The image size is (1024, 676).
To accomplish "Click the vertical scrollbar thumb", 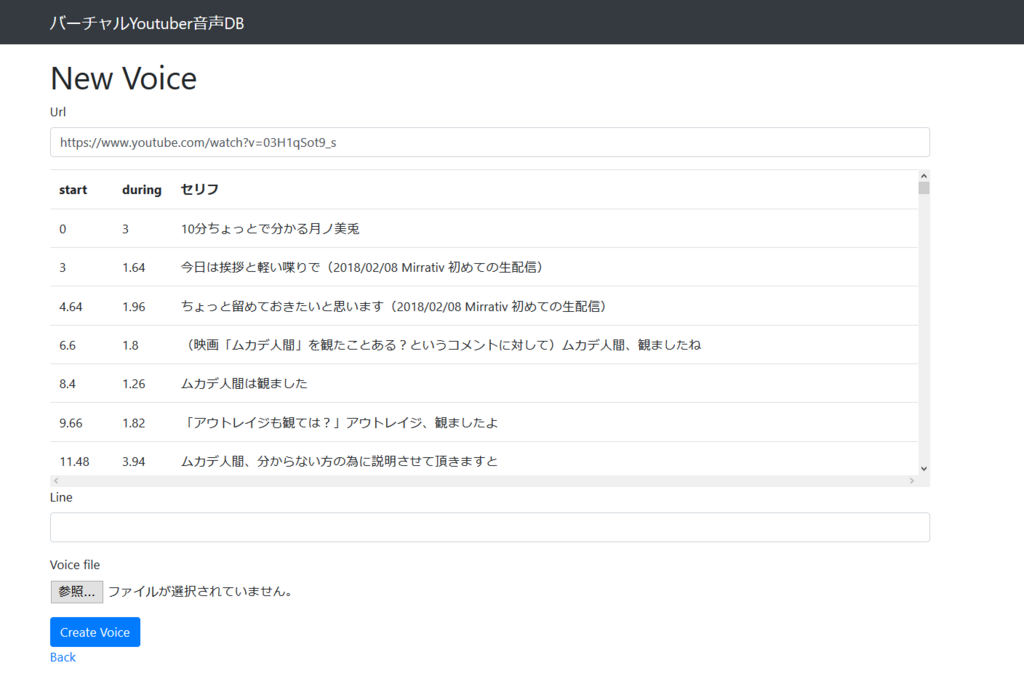I will pyautogui.click(x=923, y=188).
